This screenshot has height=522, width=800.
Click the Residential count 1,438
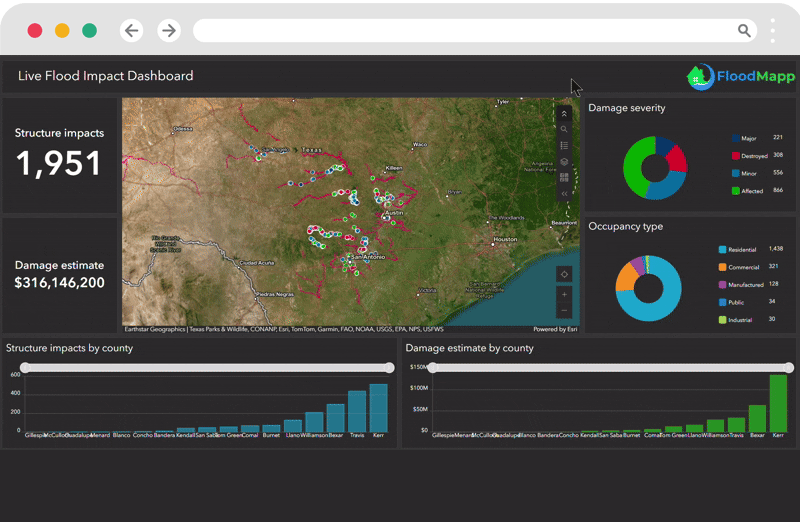point(776,249)
